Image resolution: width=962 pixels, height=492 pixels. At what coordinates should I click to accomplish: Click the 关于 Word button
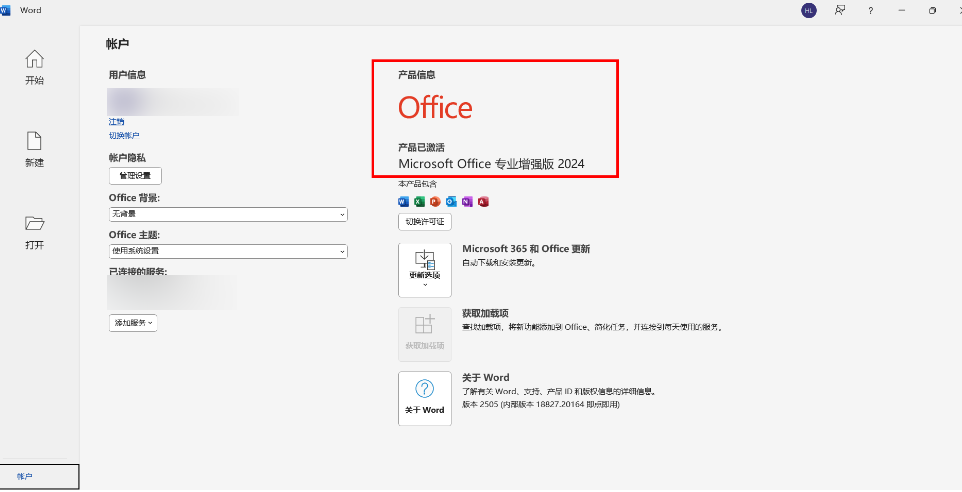pyautogui.click(x=425, y=398)
